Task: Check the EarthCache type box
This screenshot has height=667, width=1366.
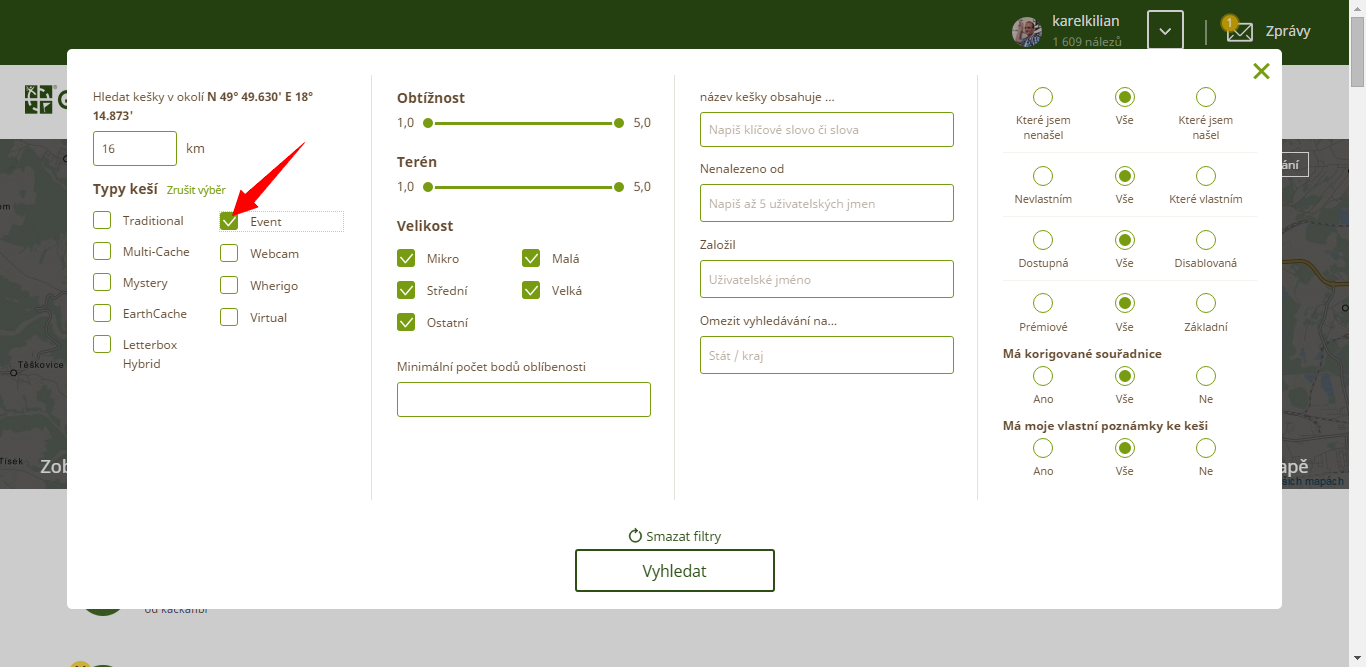Action: (x=102, y=313)
